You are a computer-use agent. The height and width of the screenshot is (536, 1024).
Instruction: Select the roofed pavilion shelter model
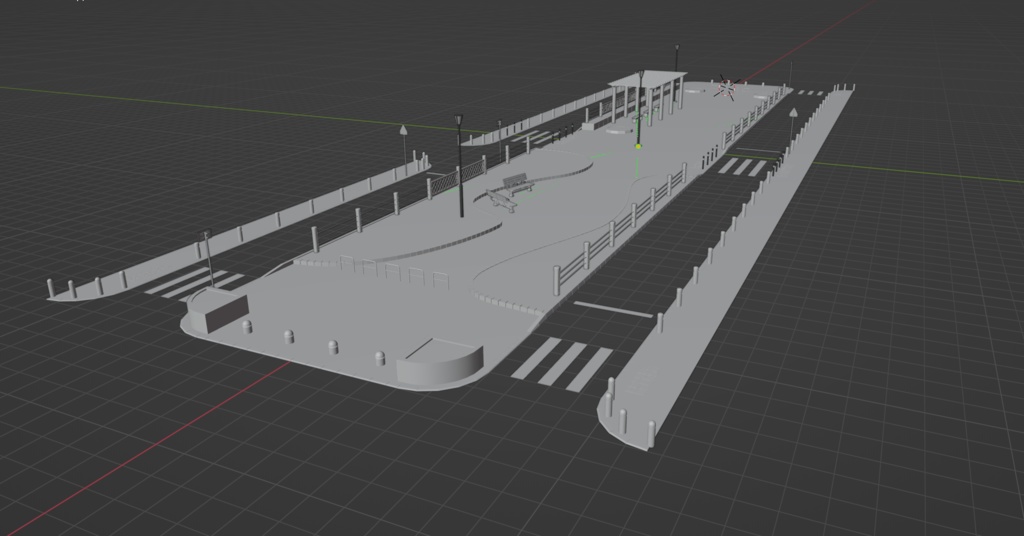[x=647, y=97]
